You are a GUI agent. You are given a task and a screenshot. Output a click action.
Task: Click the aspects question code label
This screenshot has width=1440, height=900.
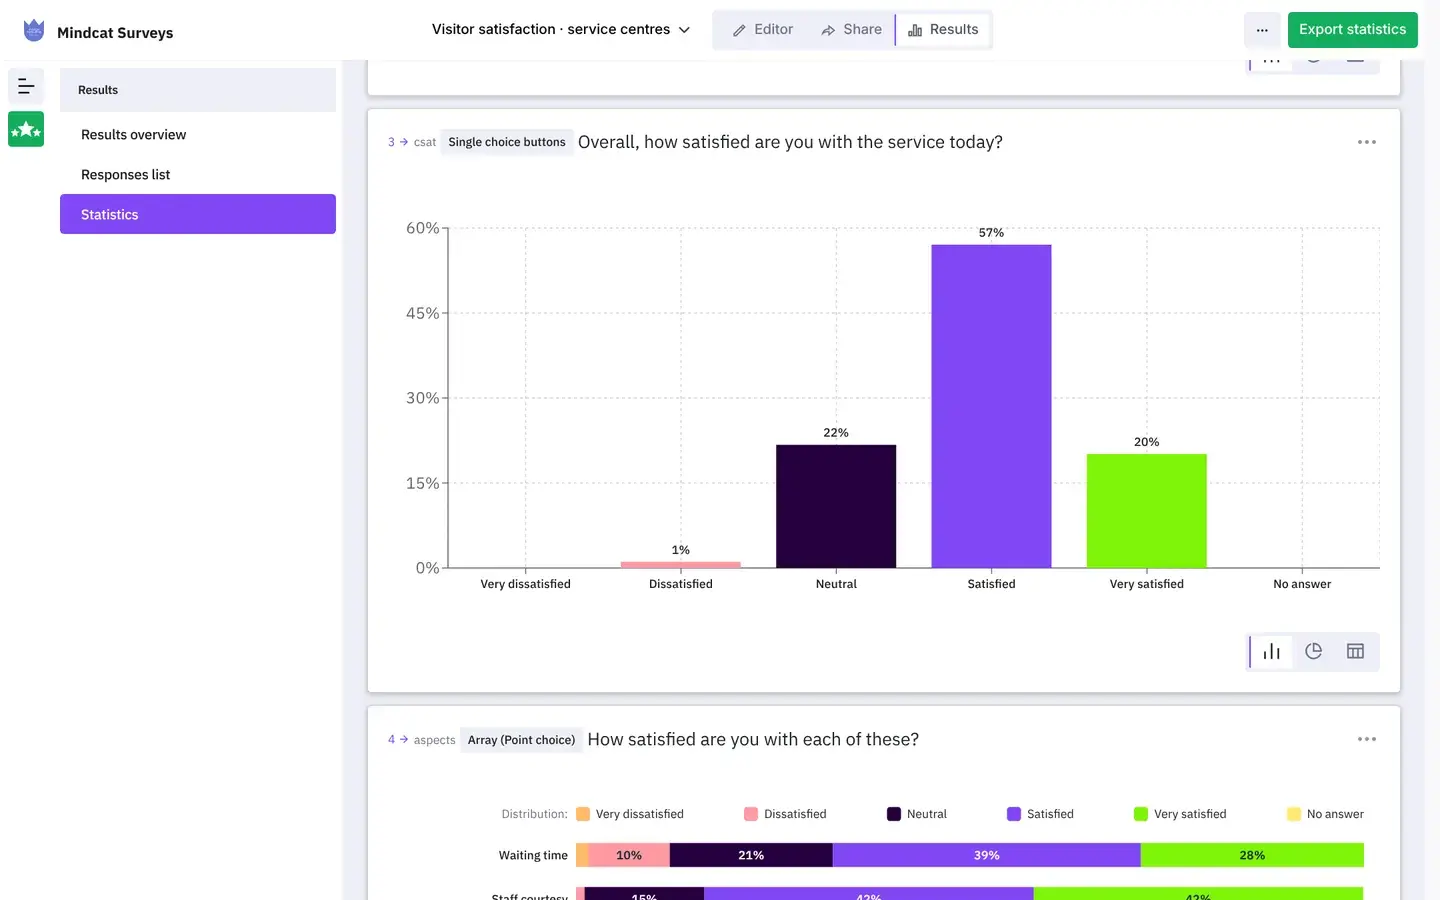point(434,740)
